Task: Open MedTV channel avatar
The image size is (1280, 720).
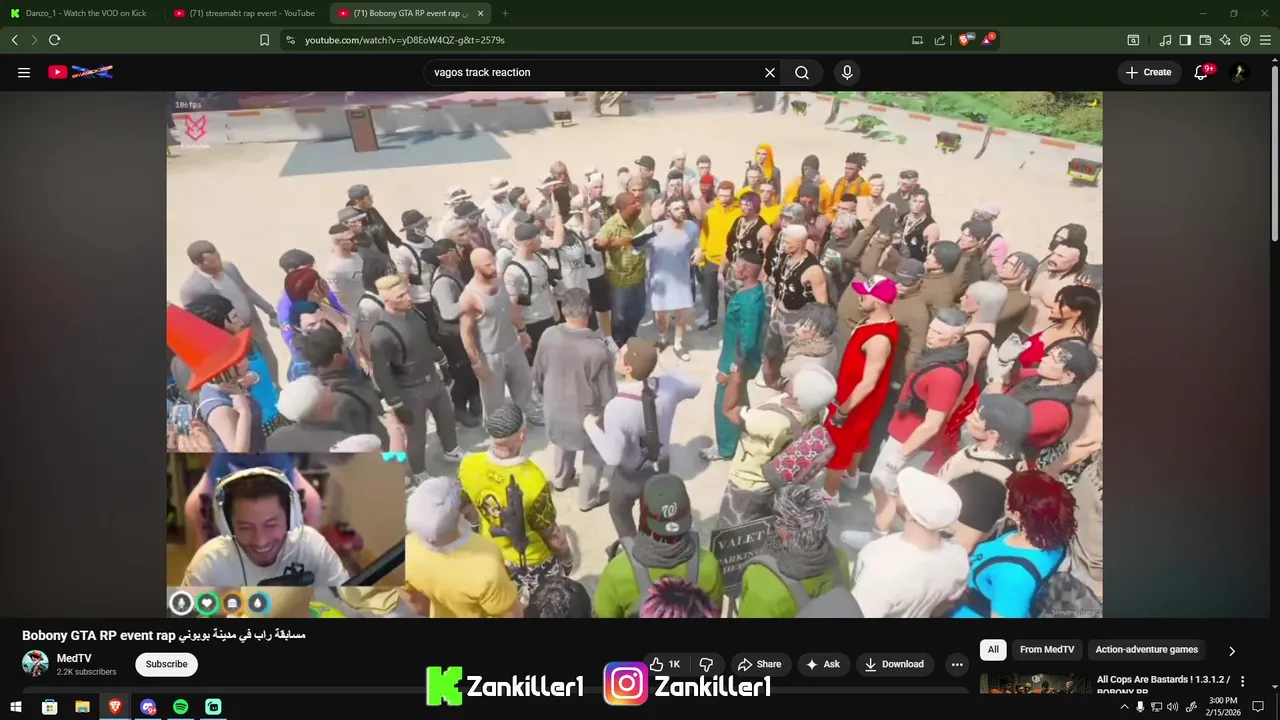Action: [x=35, y=664]
